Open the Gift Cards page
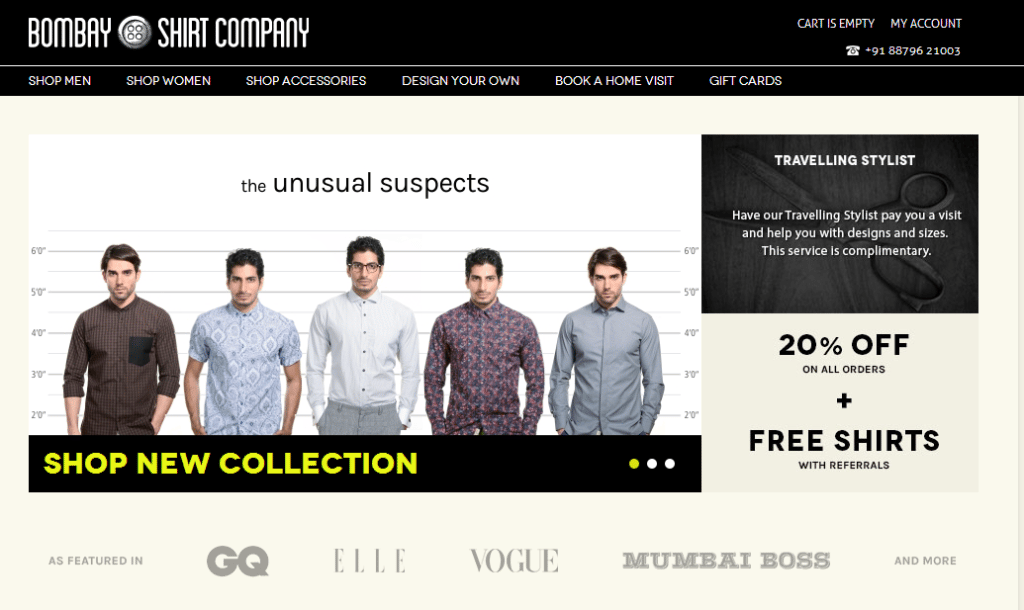The height and width of the screenshot is (610, 1024). pyautogui.click(x=745, y=80)
